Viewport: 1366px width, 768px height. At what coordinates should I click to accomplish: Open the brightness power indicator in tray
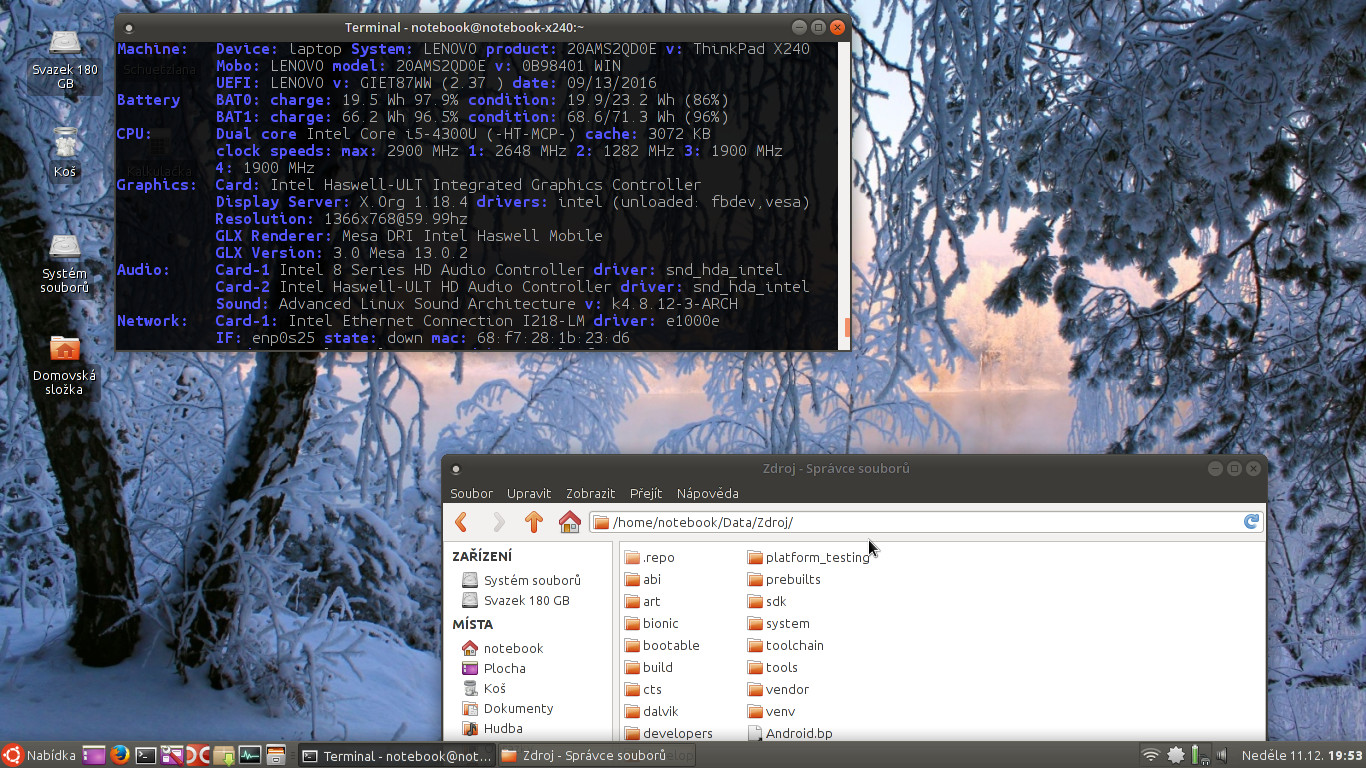click(x=1176, y=756)
